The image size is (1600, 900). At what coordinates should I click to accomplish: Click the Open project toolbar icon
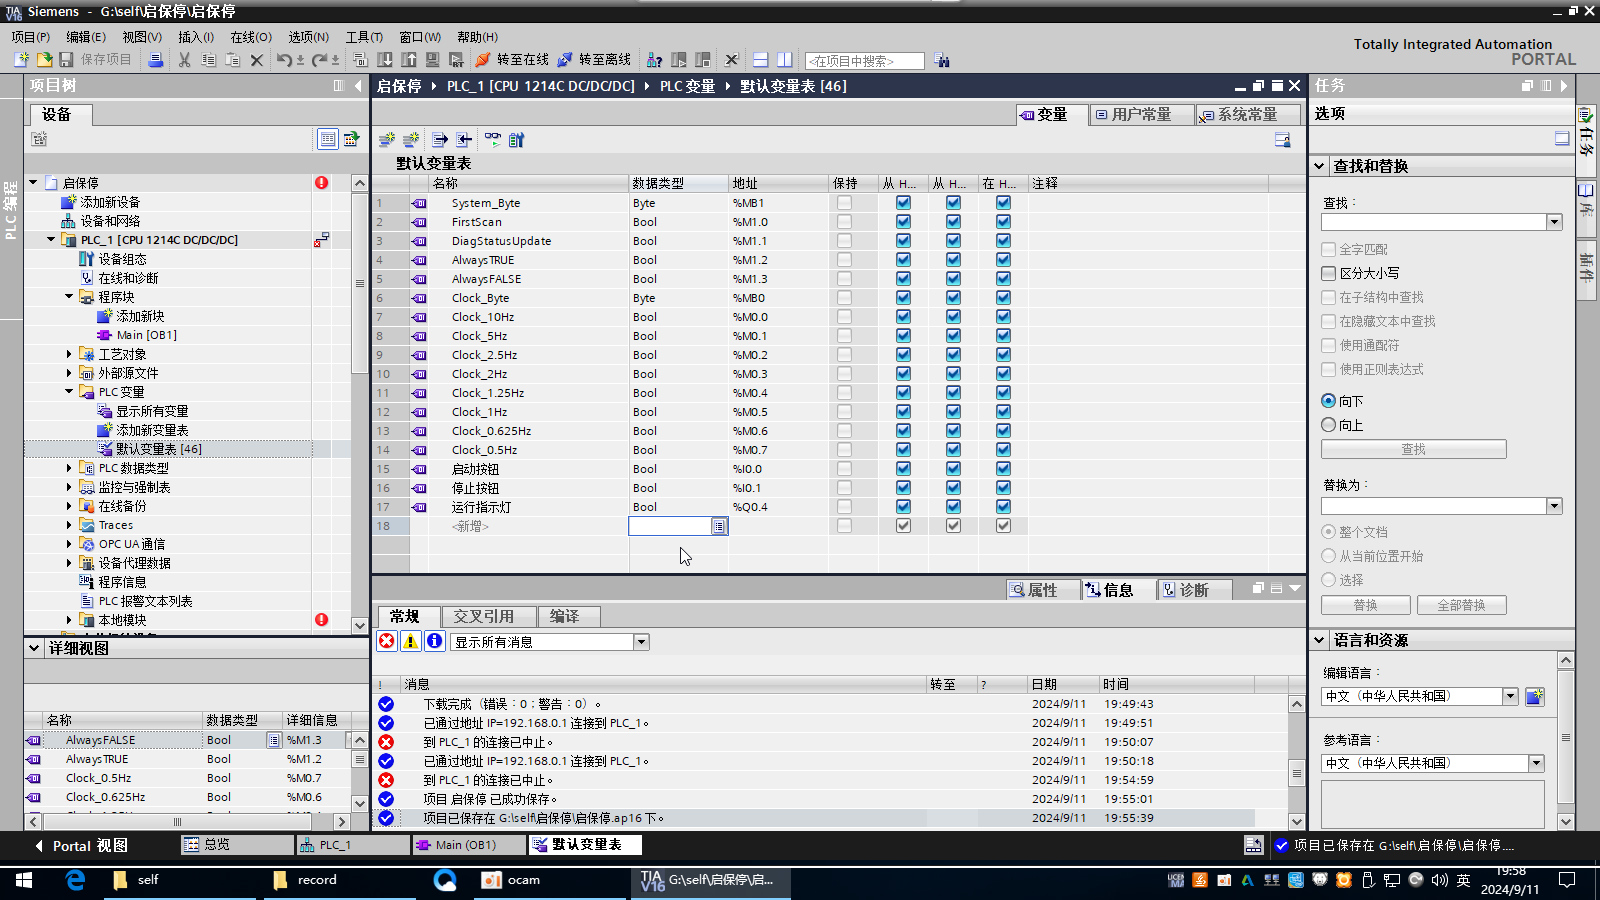pyautogui.click(x=44, y=60)
